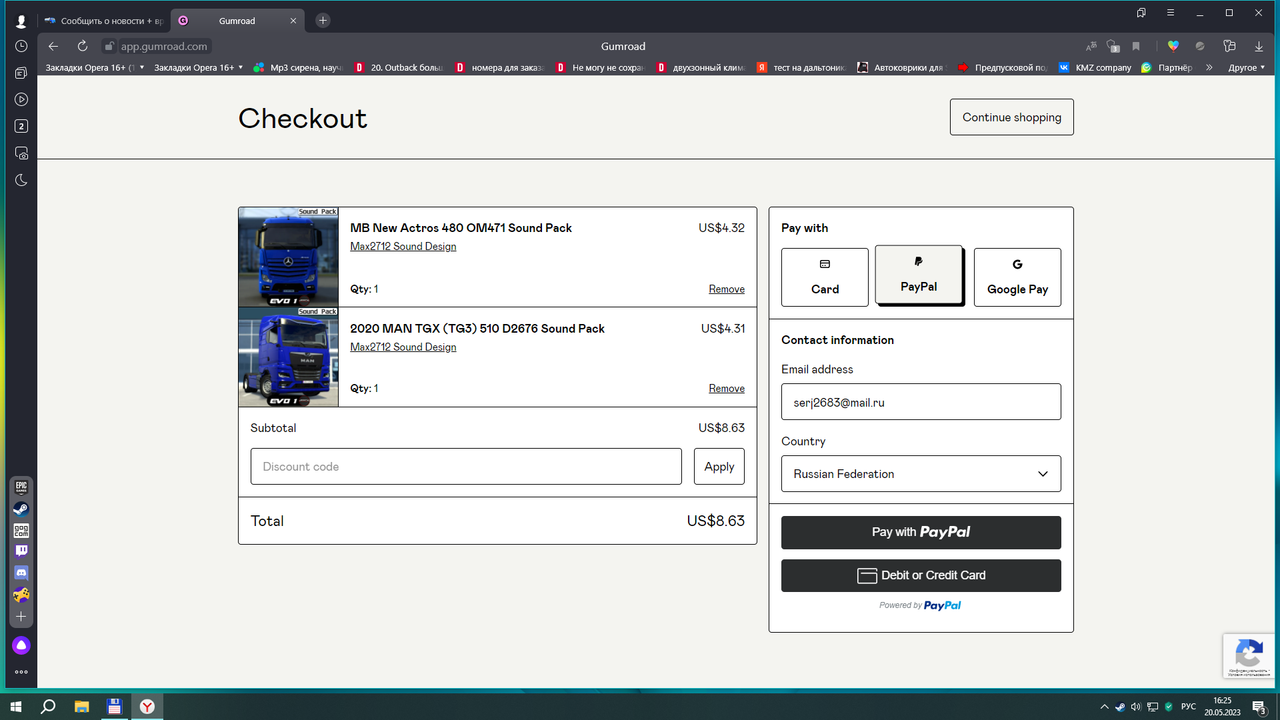This screenshot has width=1280, height=720.
Task: Open the screenshot camera icon in sidebar
Action: [21, 153]
